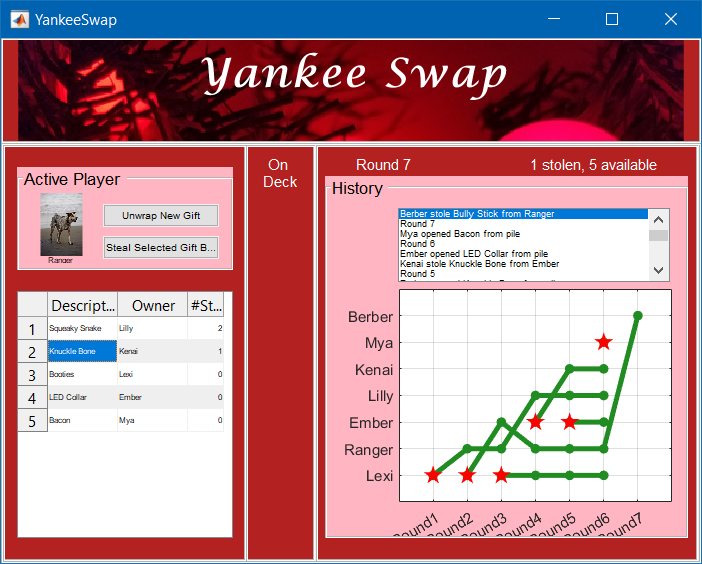Click the red star at Lexi Round1
The height and width of the screenshot is (564, 702).
(x=433, y=475)
